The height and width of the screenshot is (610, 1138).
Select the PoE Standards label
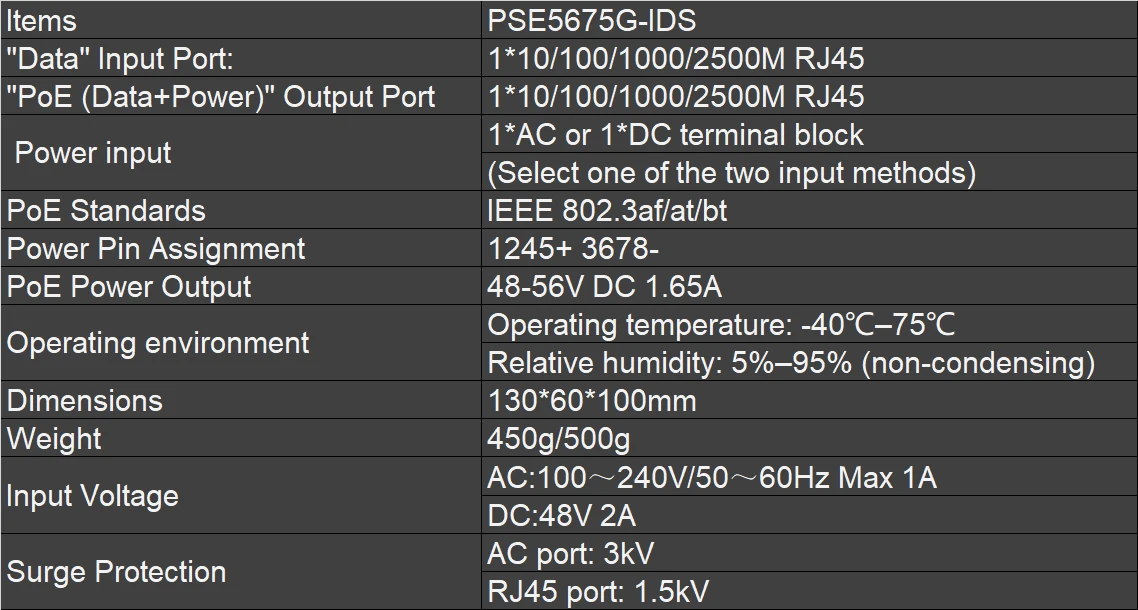coord(106,211)
